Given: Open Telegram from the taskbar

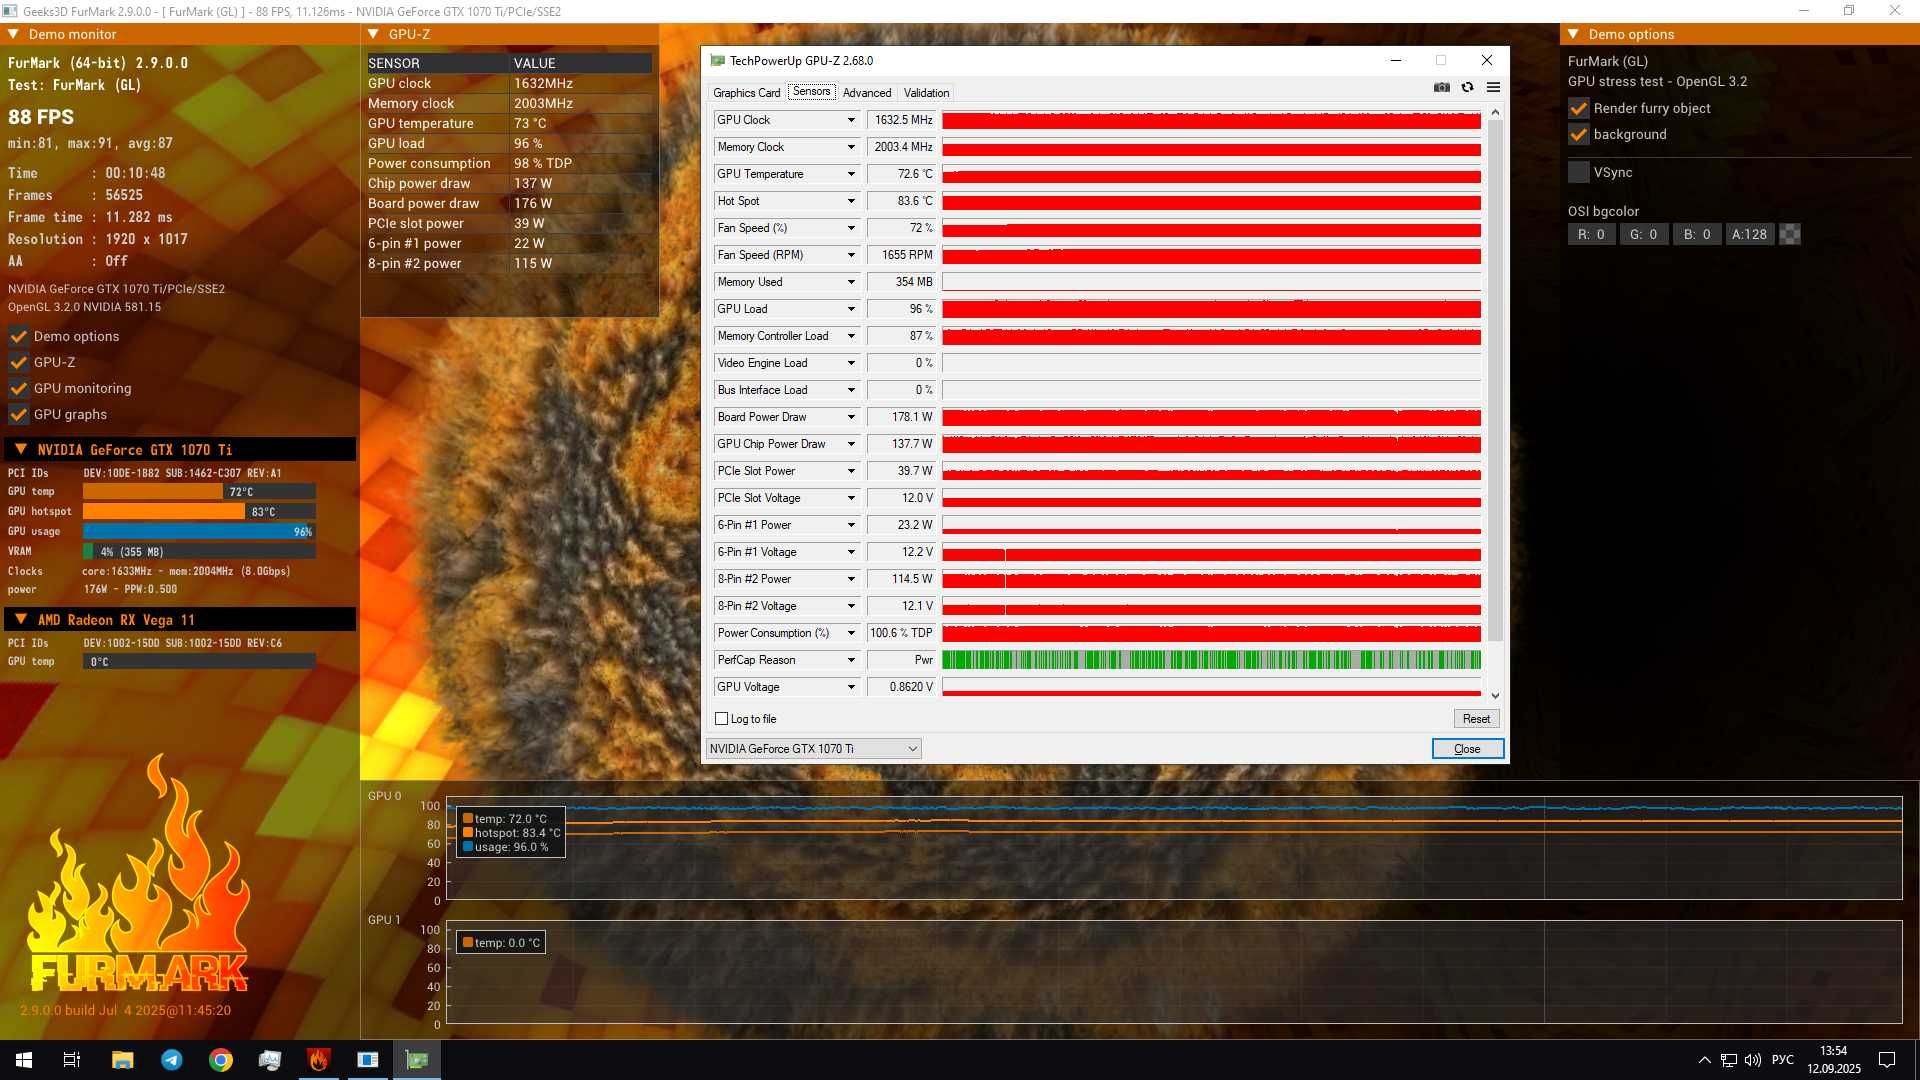Looking at the screenshot, I should pos(172,1060).
